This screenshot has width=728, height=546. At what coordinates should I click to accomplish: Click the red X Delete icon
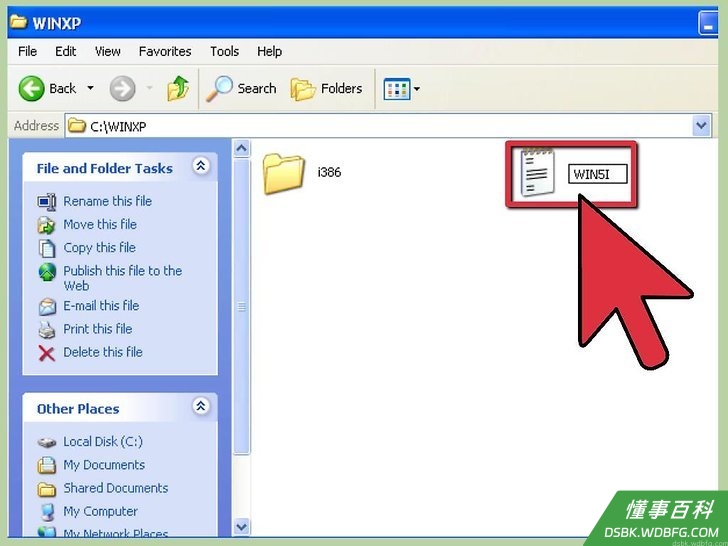click(x=46, y=353)
